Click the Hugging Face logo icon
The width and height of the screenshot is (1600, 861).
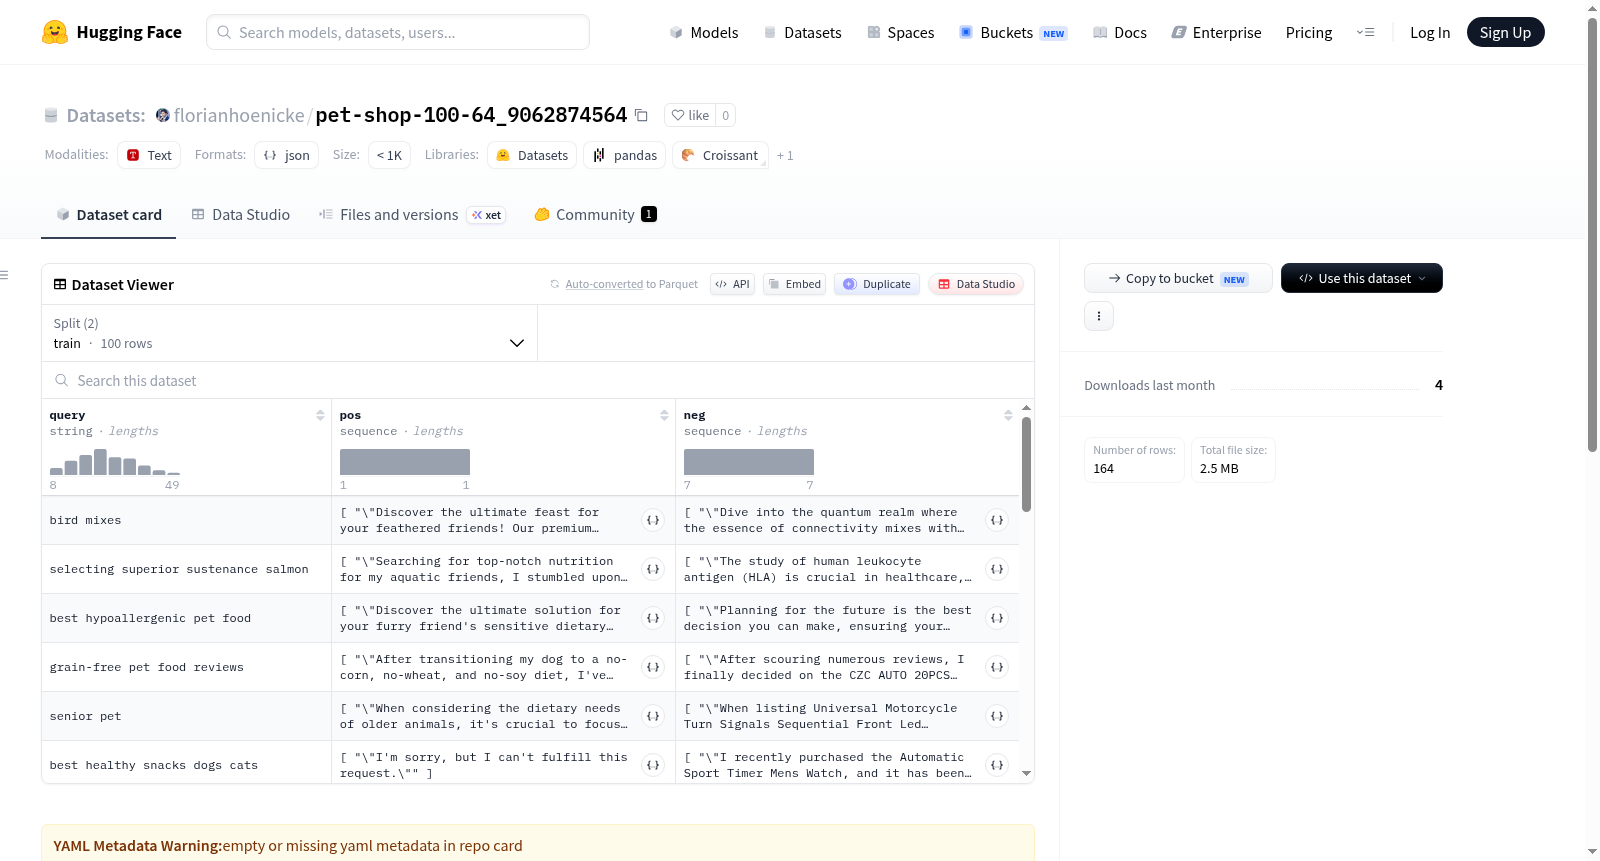tap(55, 32)
